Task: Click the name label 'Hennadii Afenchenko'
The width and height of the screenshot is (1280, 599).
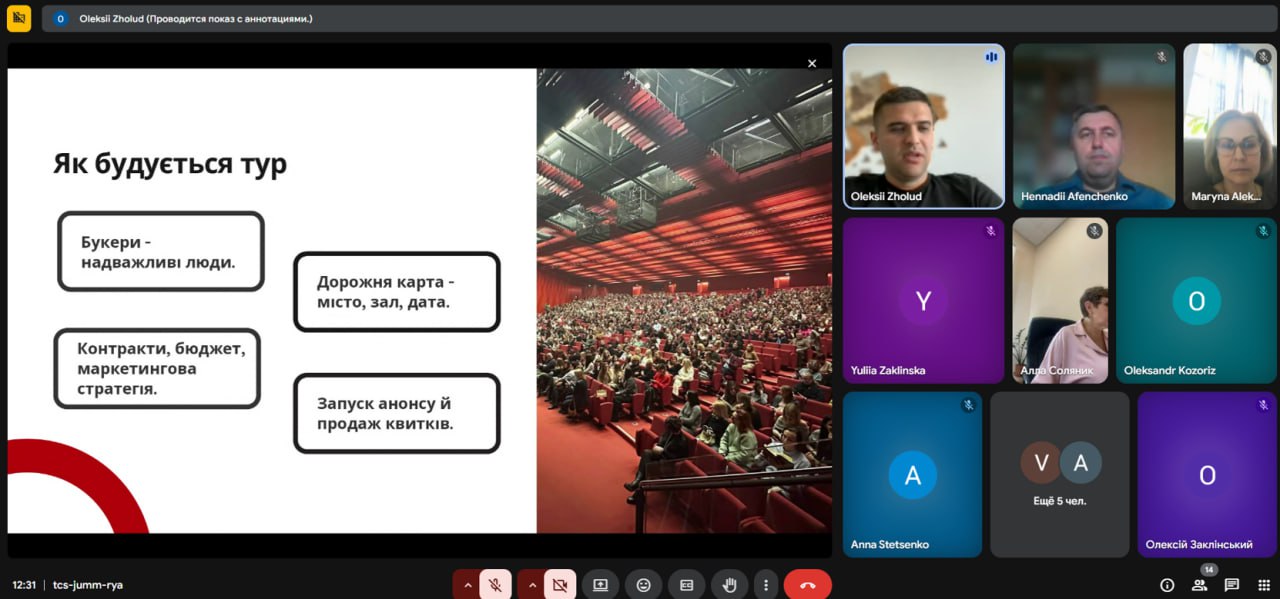Action: (x=1074, y=196)
